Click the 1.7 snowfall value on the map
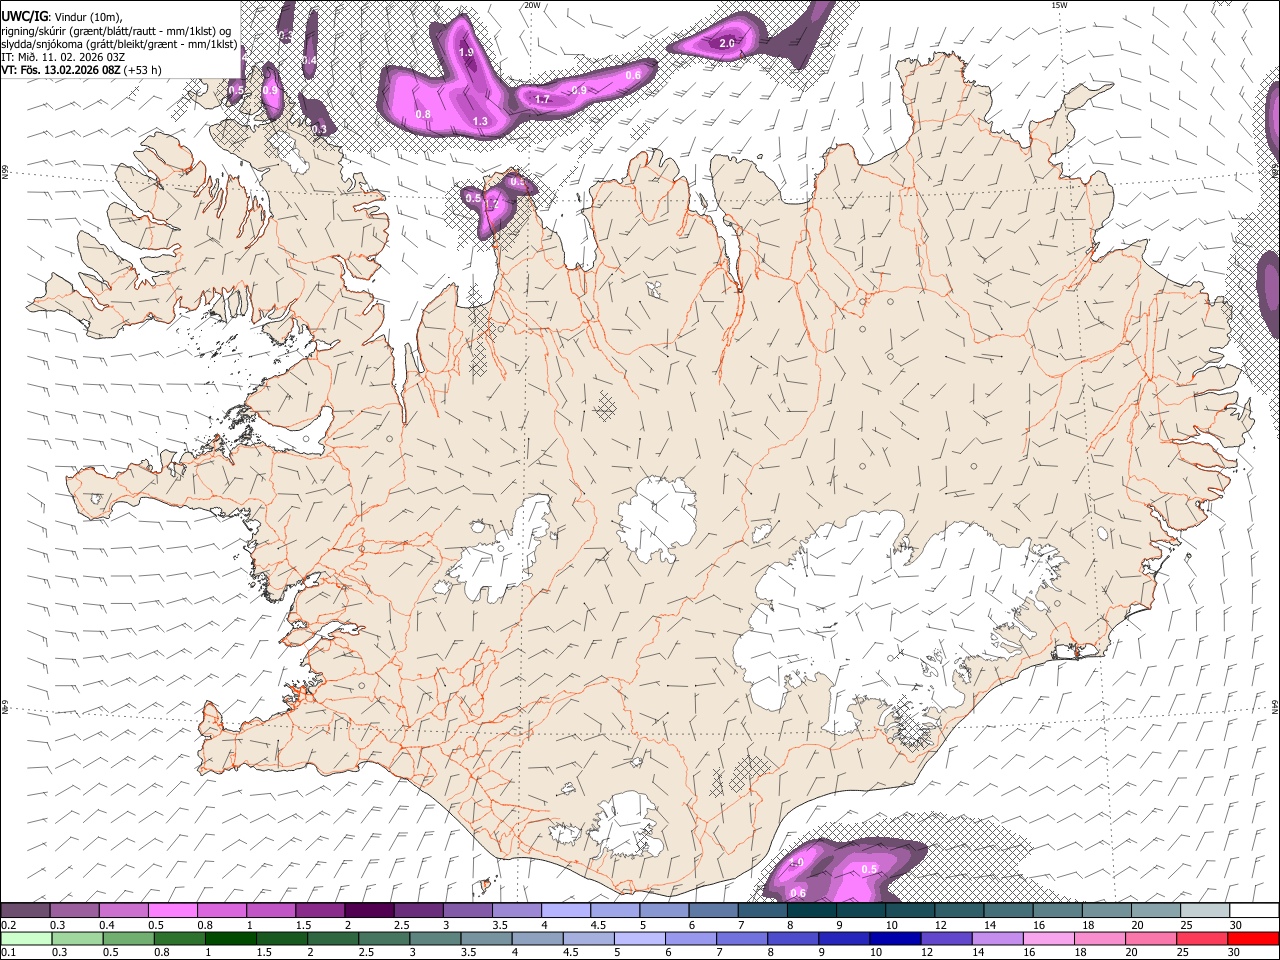1280x960 pixels. 543,99
